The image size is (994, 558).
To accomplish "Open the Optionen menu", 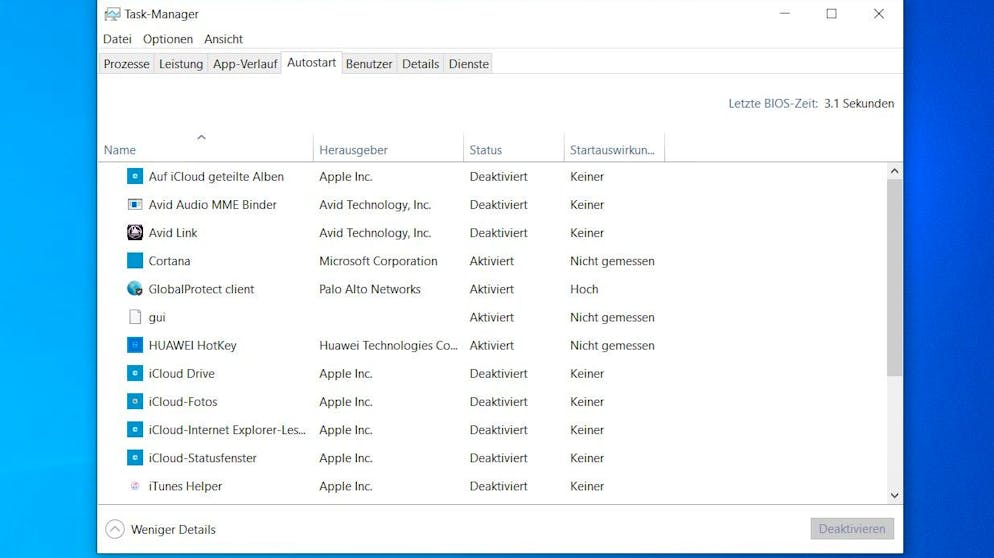I will click(168, 39).
